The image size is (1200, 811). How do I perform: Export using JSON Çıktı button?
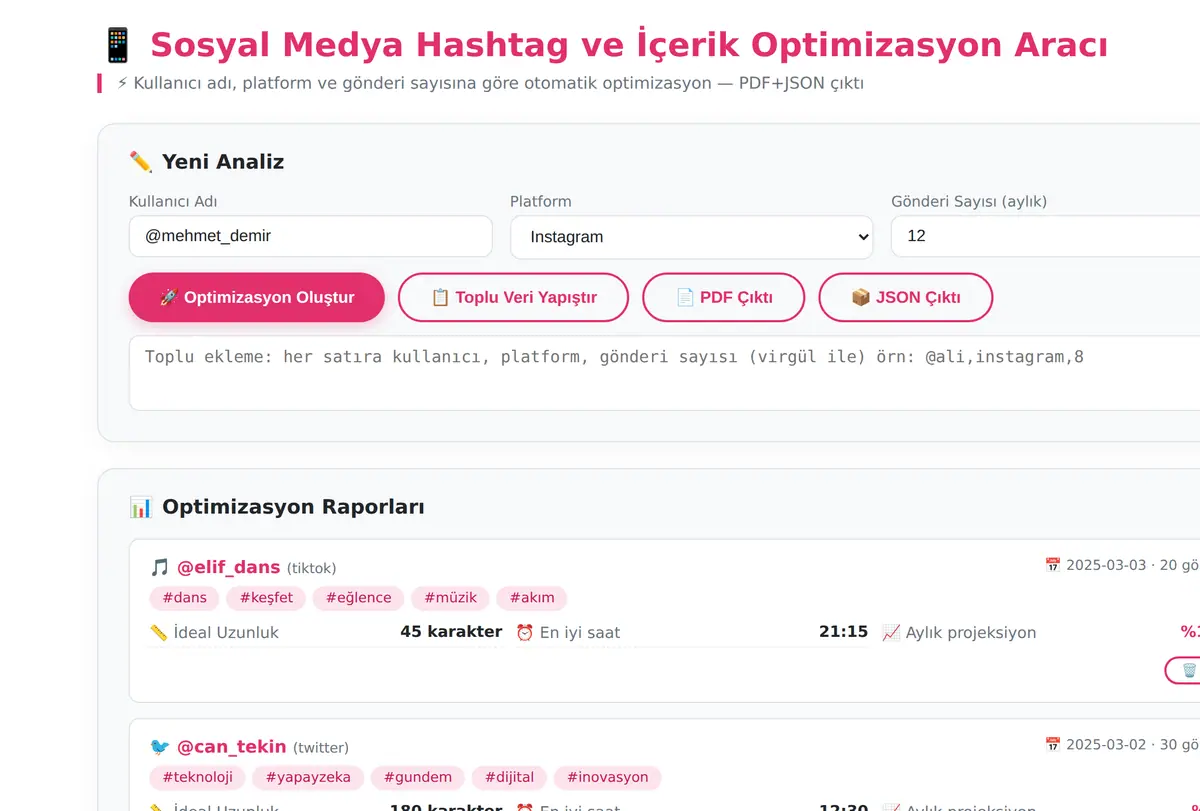coord(905,297)
